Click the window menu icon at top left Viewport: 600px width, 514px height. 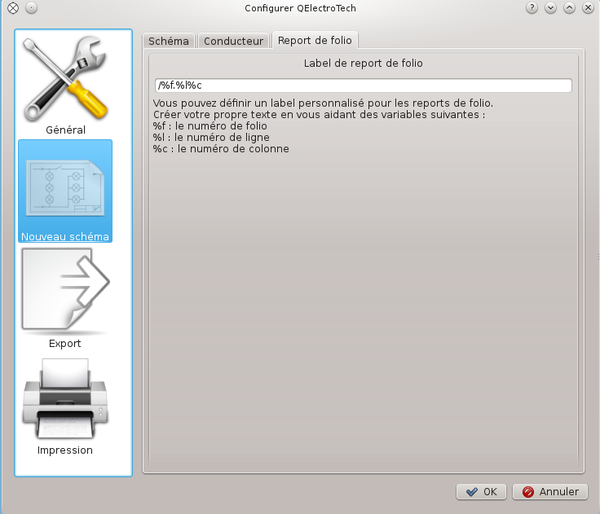click(x=13, y=8)
